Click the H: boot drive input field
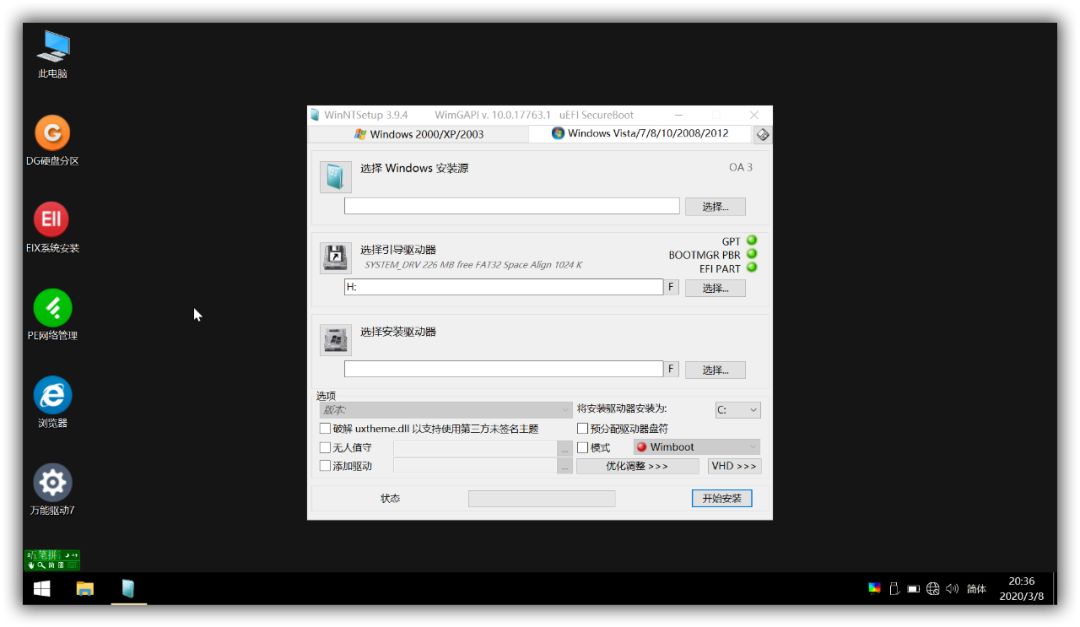 coord(500,287)
